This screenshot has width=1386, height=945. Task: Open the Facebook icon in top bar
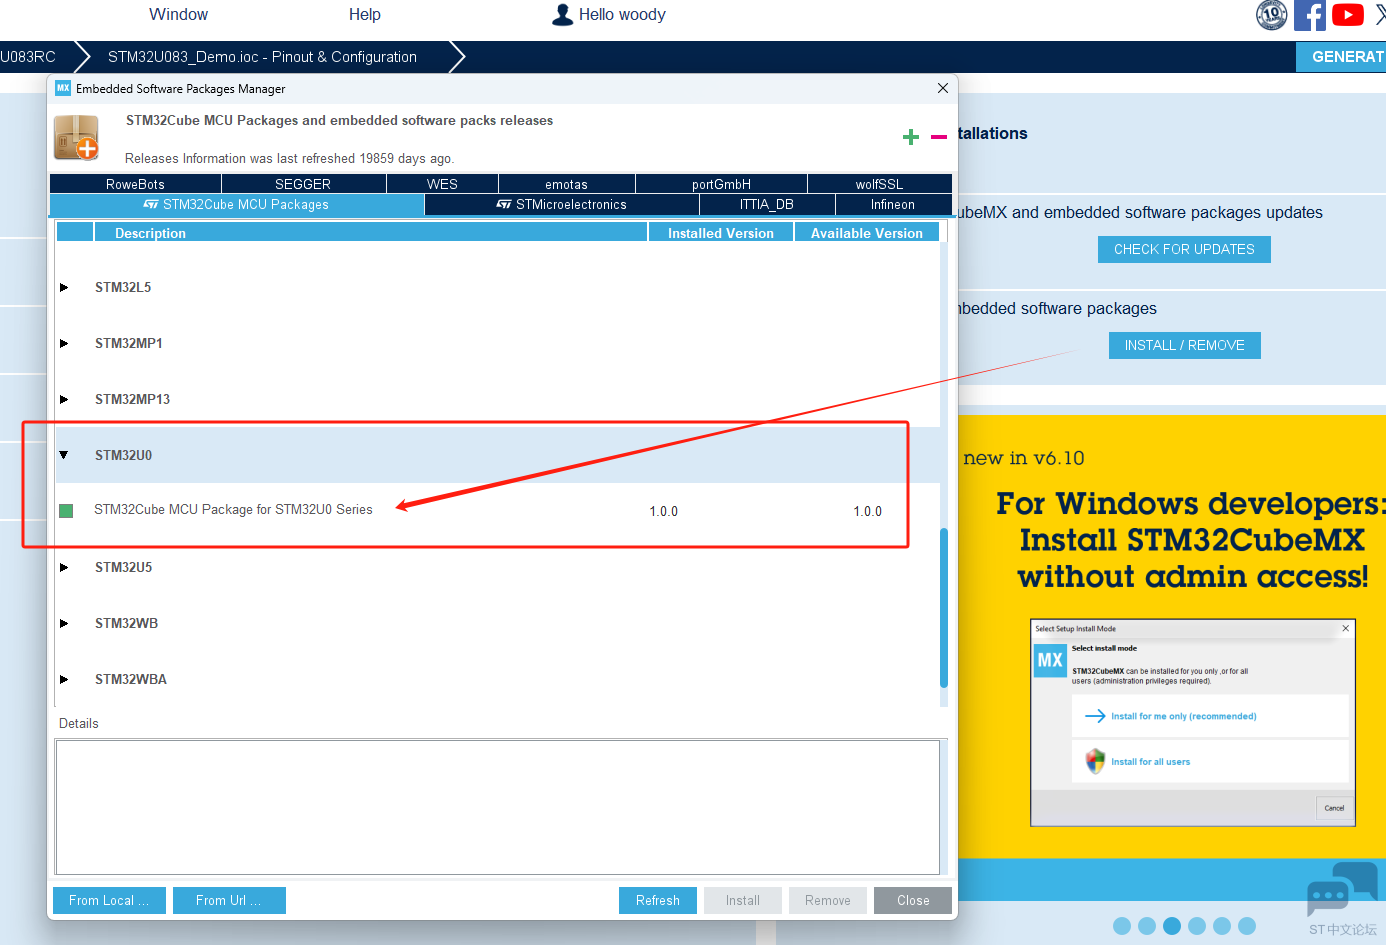(1309, 15)
